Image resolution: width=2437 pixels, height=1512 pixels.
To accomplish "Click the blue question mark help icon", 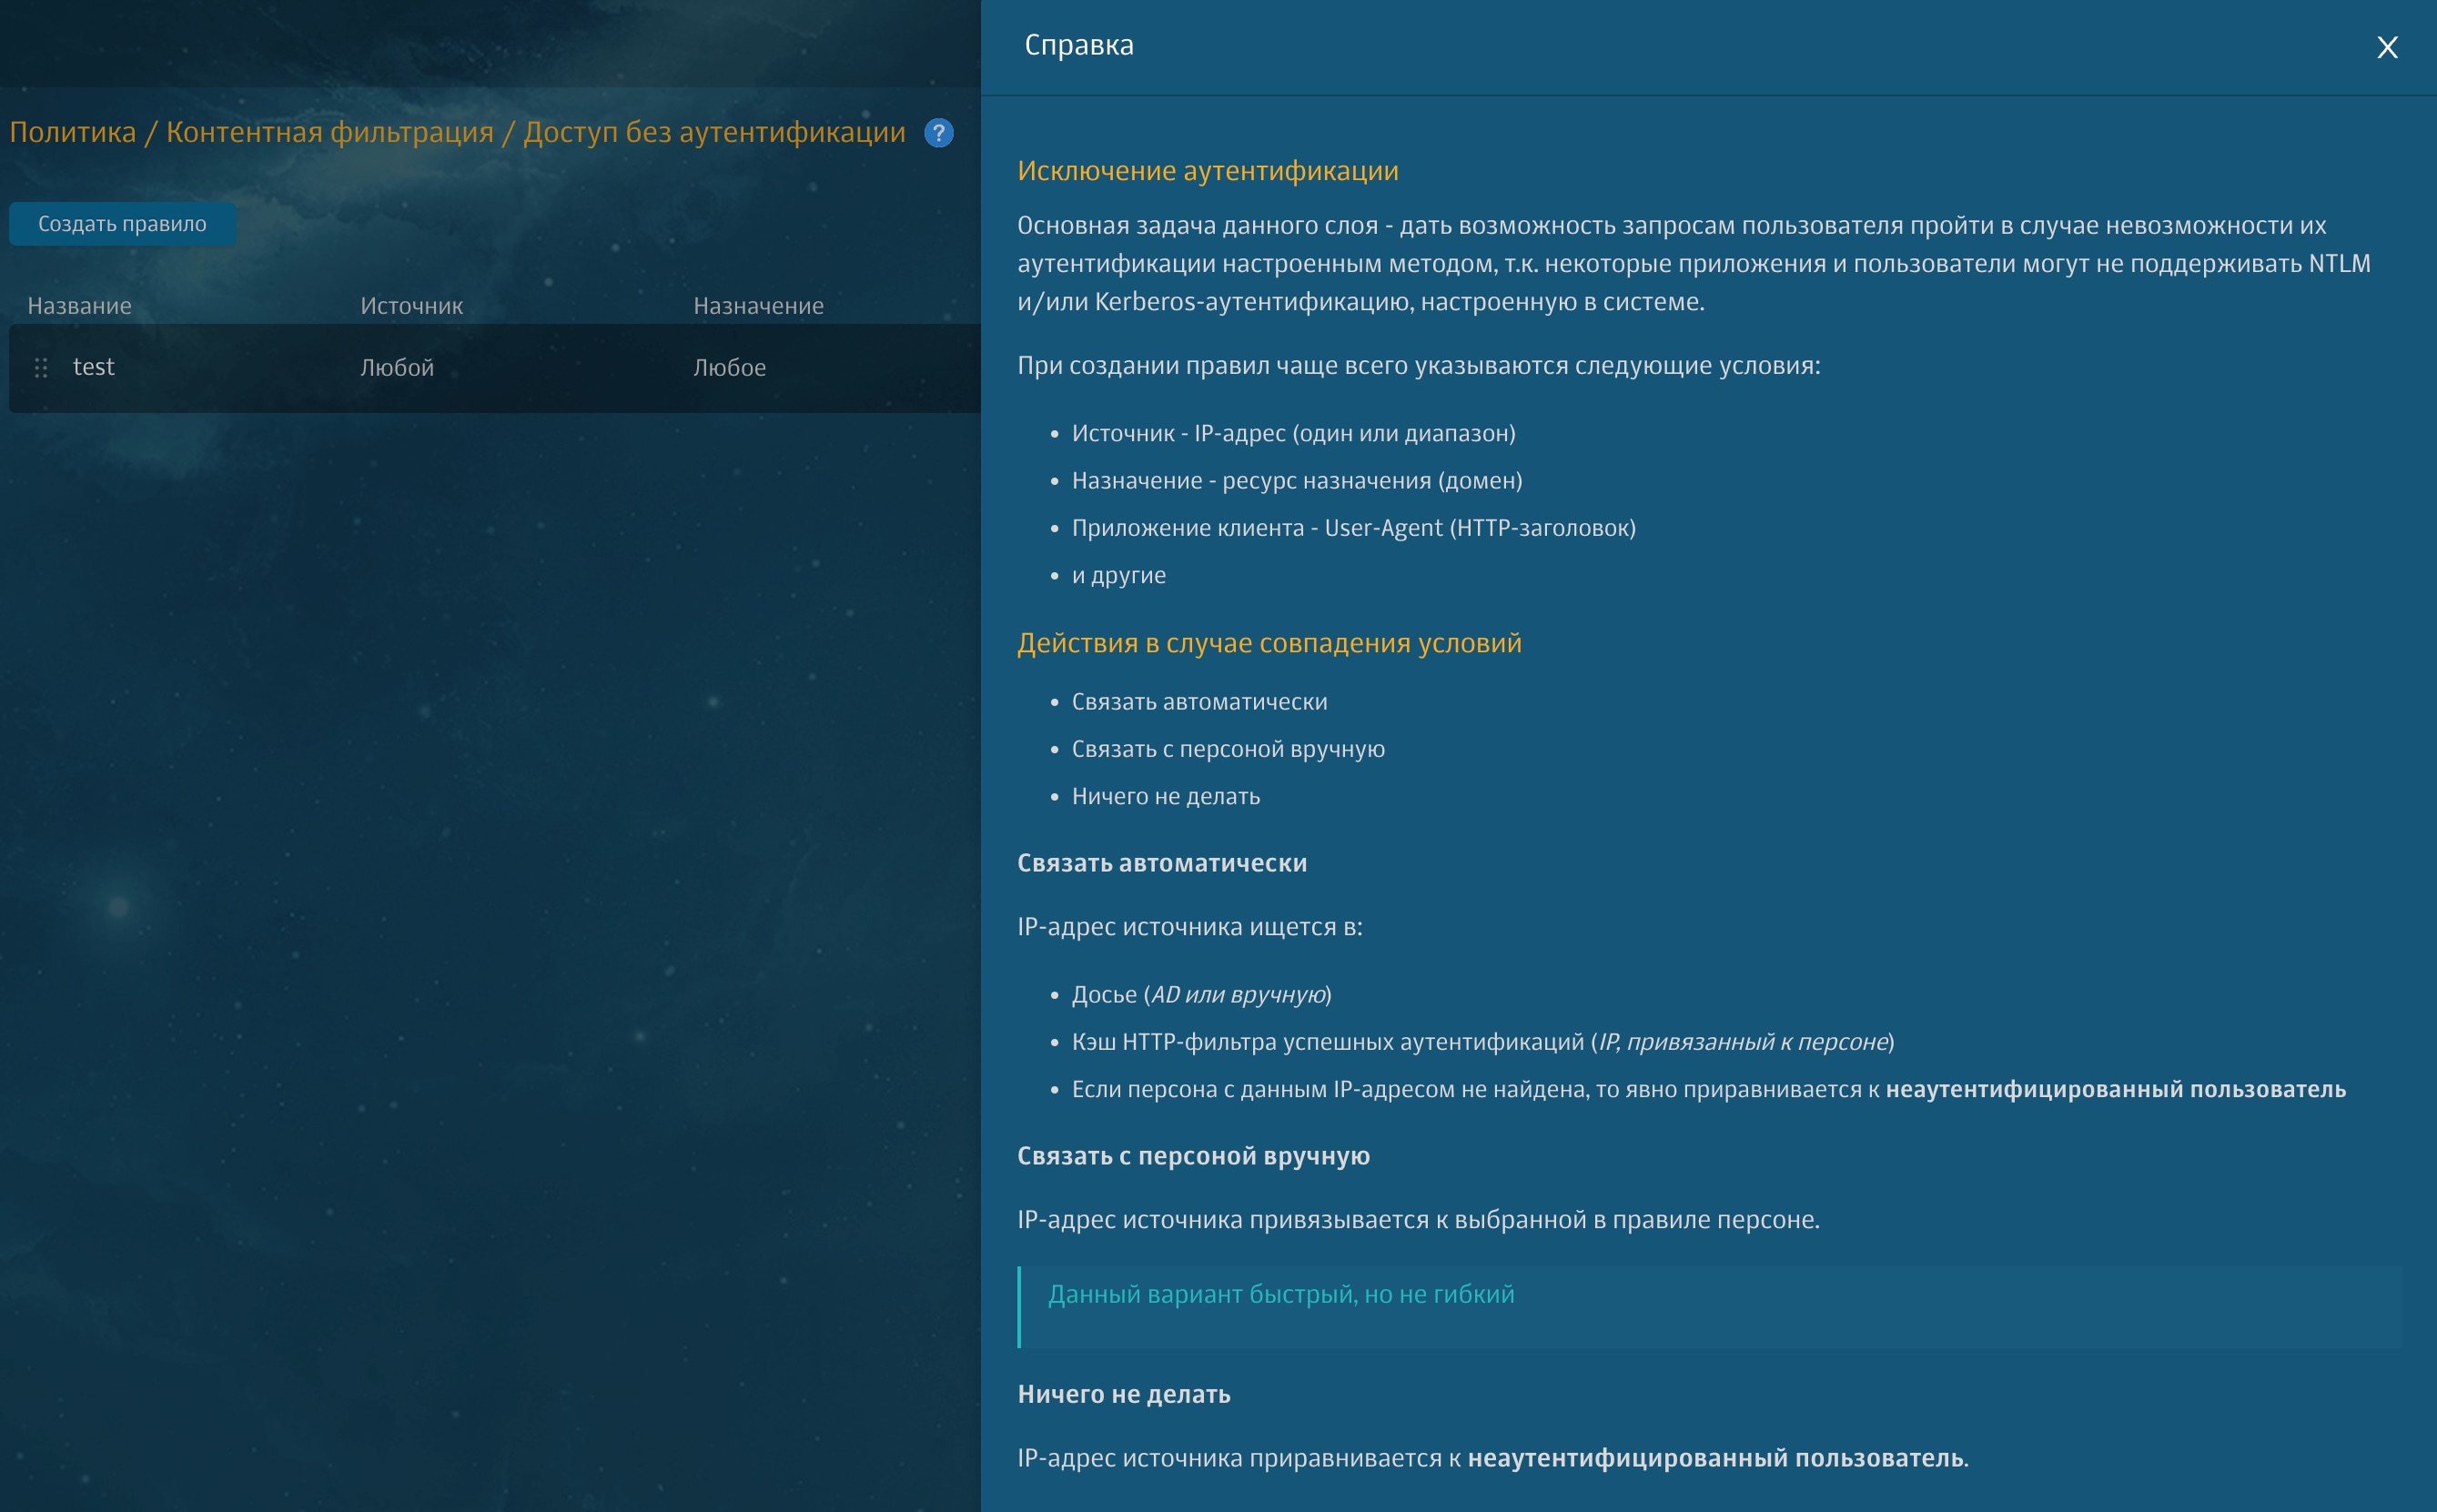I will pyautogui.click(x=938, y=133).
